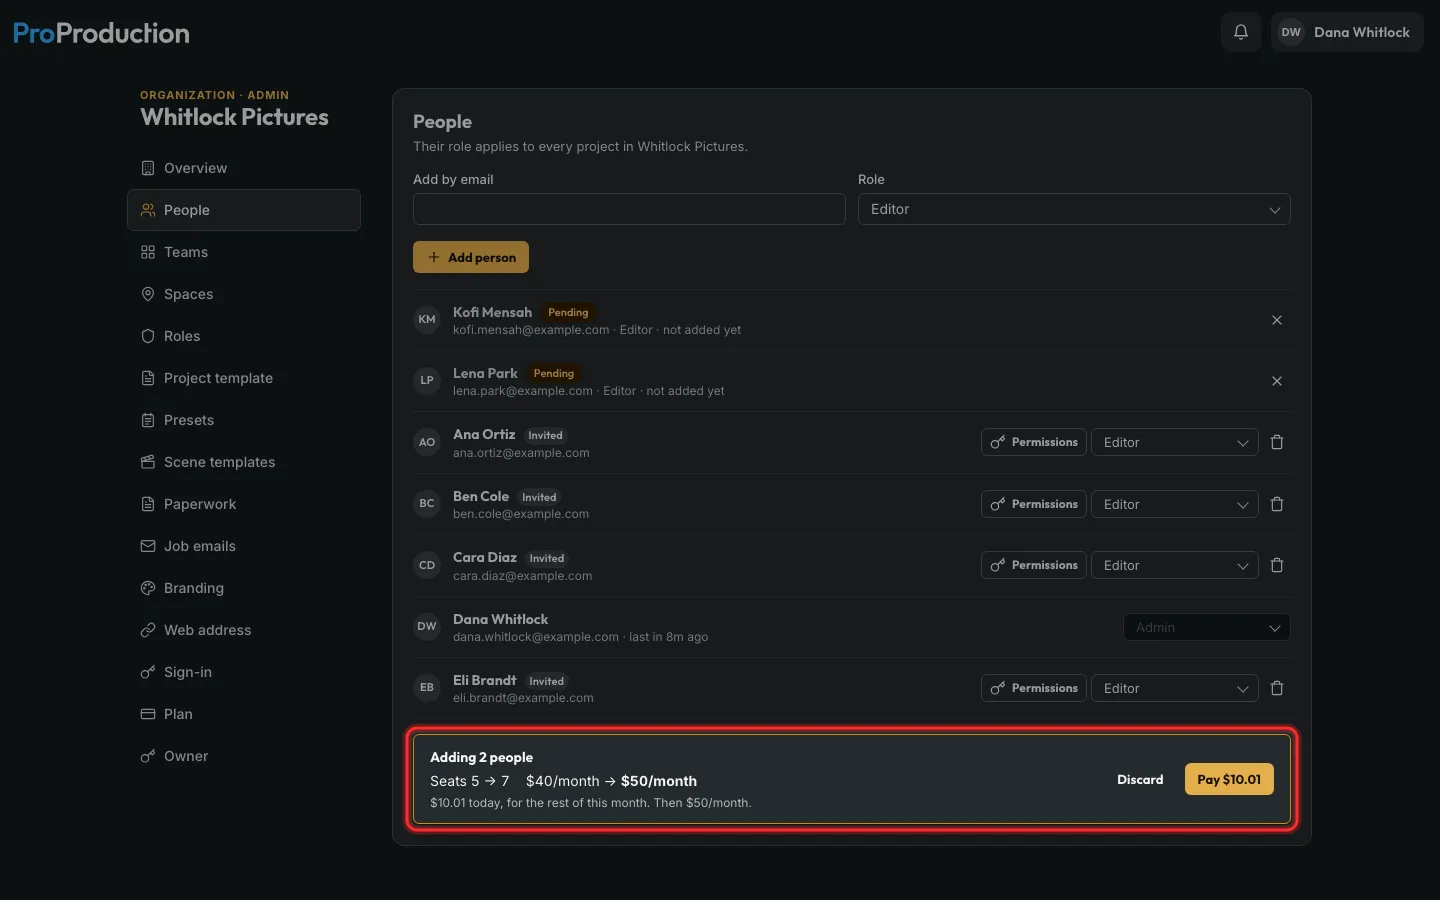This screenshot has height=900, width=1440.
Task: Delete Ana Ortiz with trash icon
Action: pyautogui.click(x=1277, y=442)
